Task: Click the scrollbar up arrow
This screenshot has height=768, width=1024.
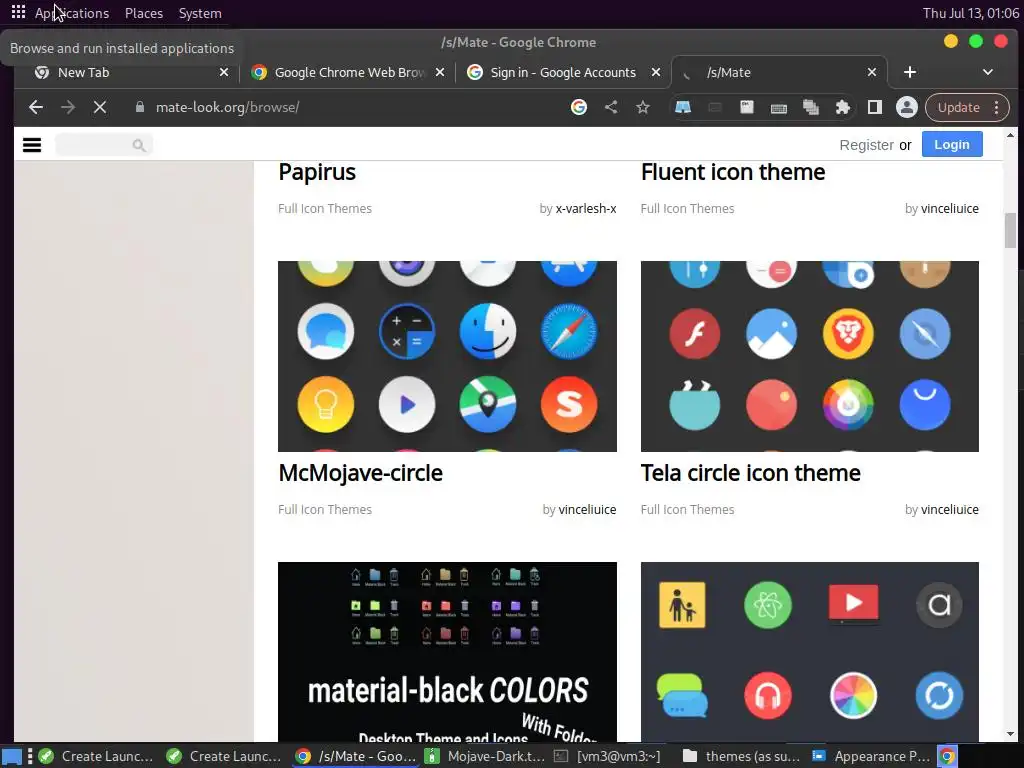Action: [x=1010, y=135]
